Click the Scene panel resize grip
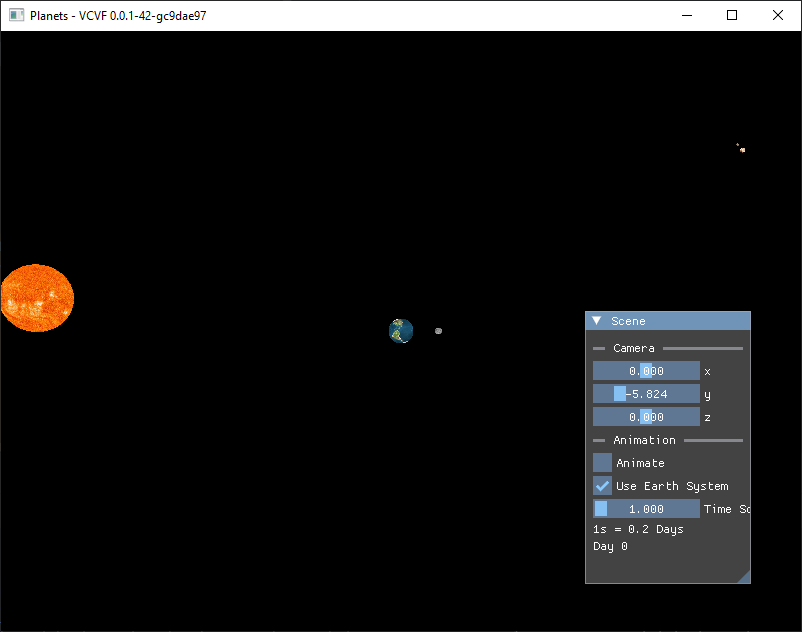This screenshot has width=802, height=632. click(x=744, y=578)
